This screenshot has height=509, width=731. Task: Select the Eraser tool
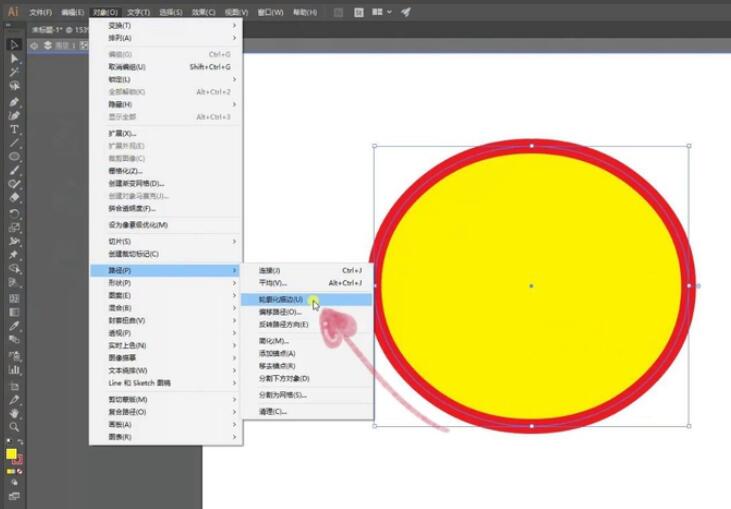coord(14,197)
